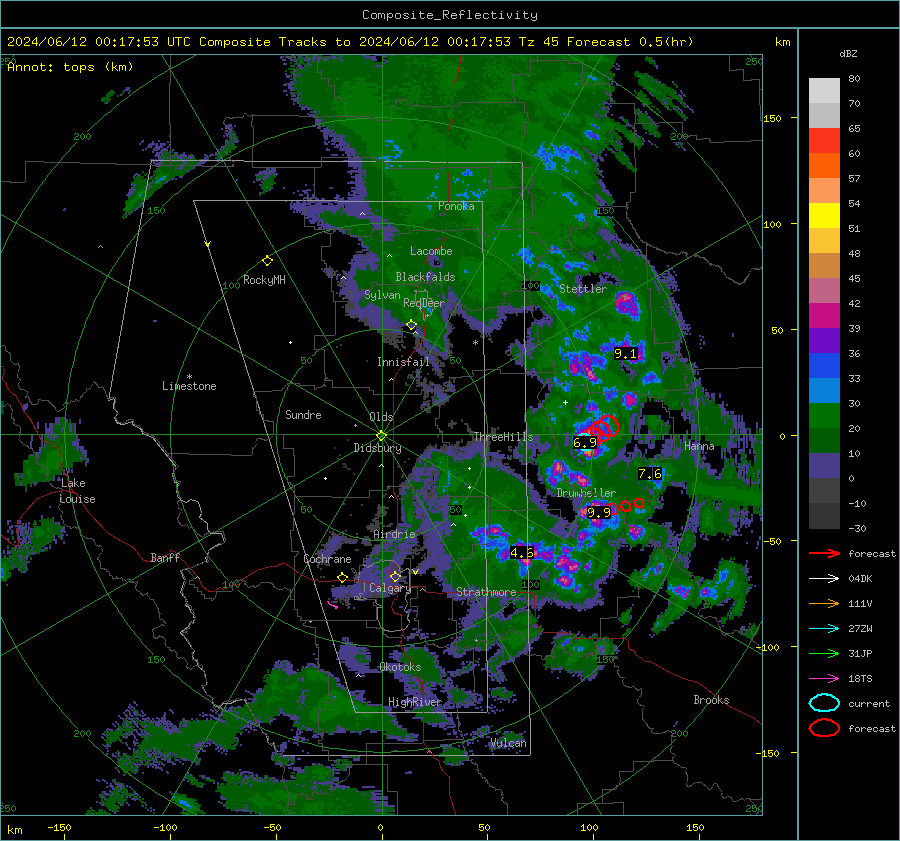Click the magenta swatch between 42 and 39 dBZ
900x841 pixels.
click(x=824, y=316)
